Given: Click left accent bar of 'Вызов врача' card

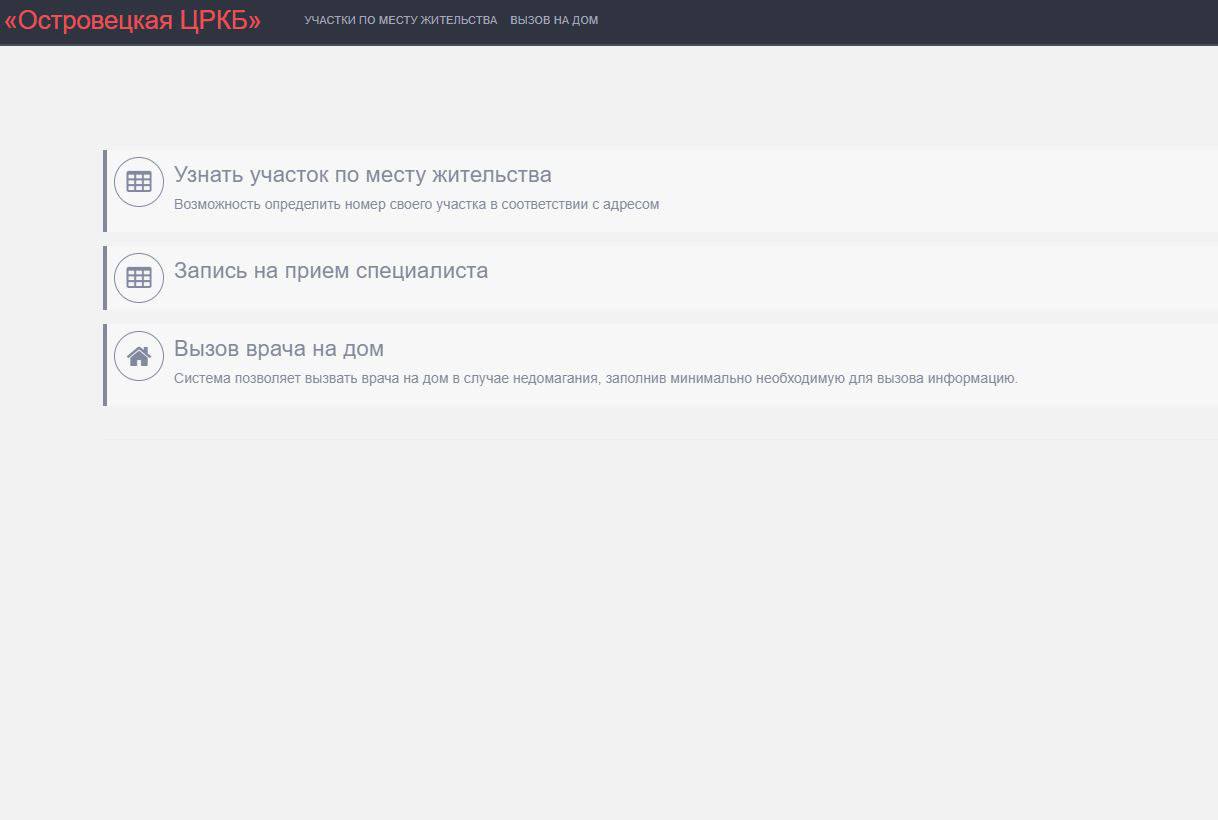Looking at the screenshot, I should click(x=105, y=364).
